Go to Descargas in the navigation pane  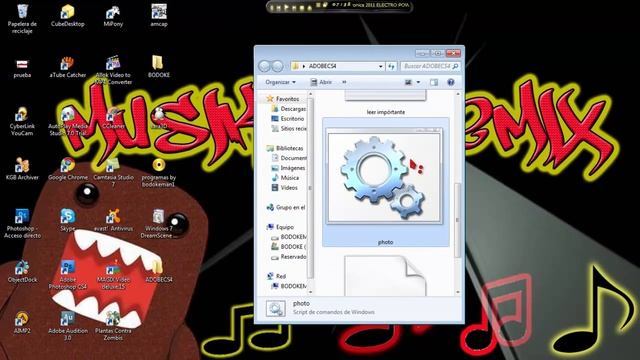point(289,109)
